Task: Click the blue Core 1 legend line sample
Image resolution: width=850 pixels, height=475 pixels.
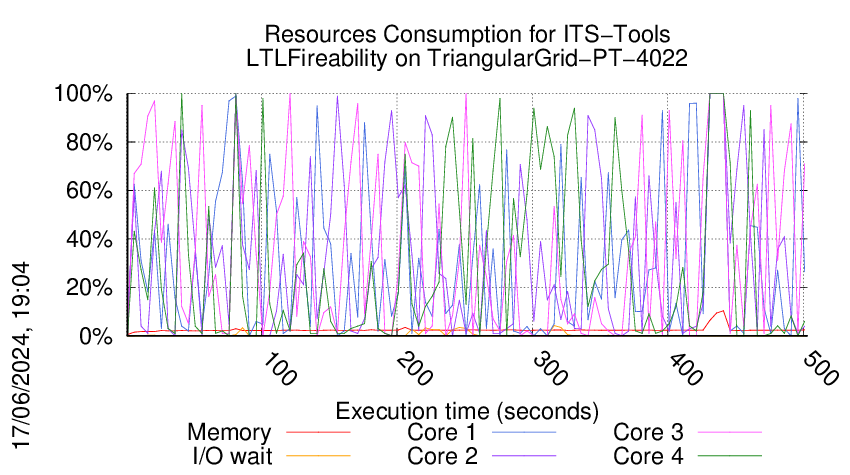Action: point(524,432)
